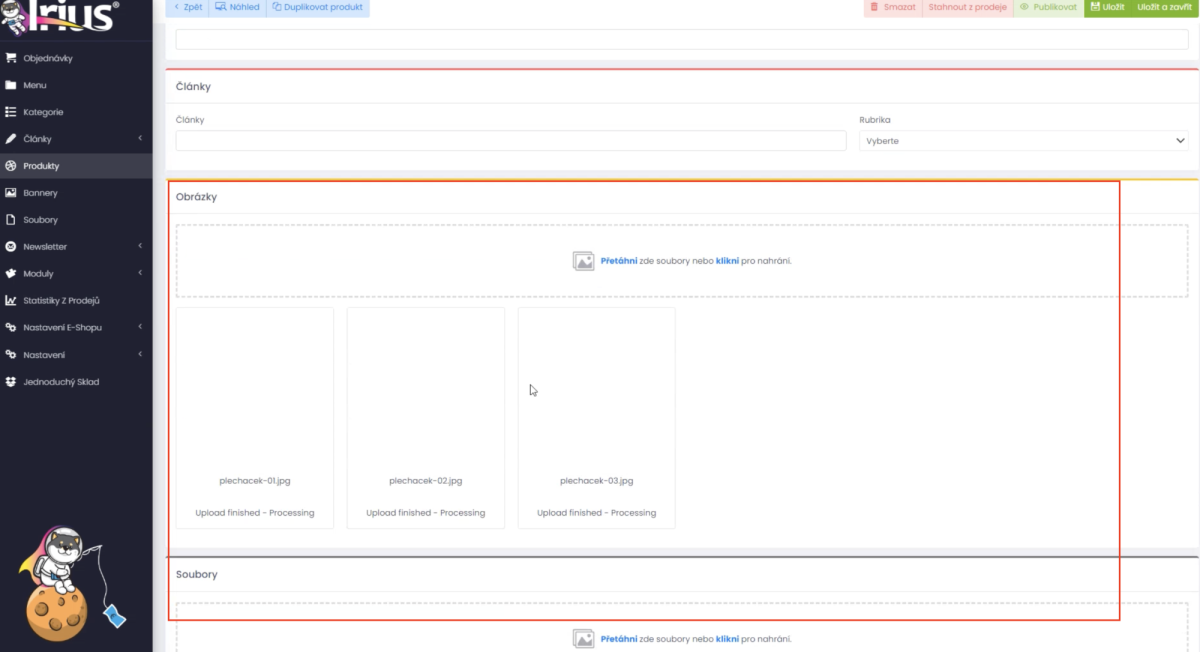Click the Kategorie list icon
The width and height of the screenshot is (1200, 652).
pos(11,112)
